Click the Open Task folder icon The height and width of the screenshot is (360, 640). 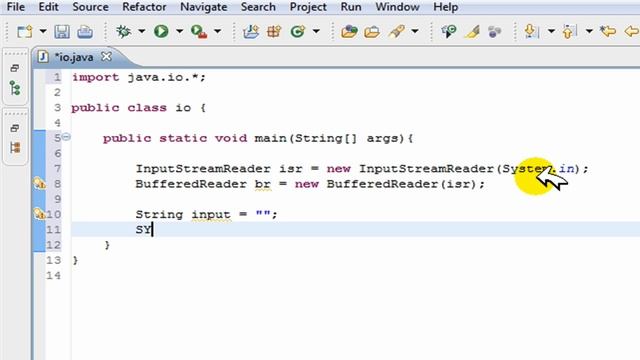(372, 31)
